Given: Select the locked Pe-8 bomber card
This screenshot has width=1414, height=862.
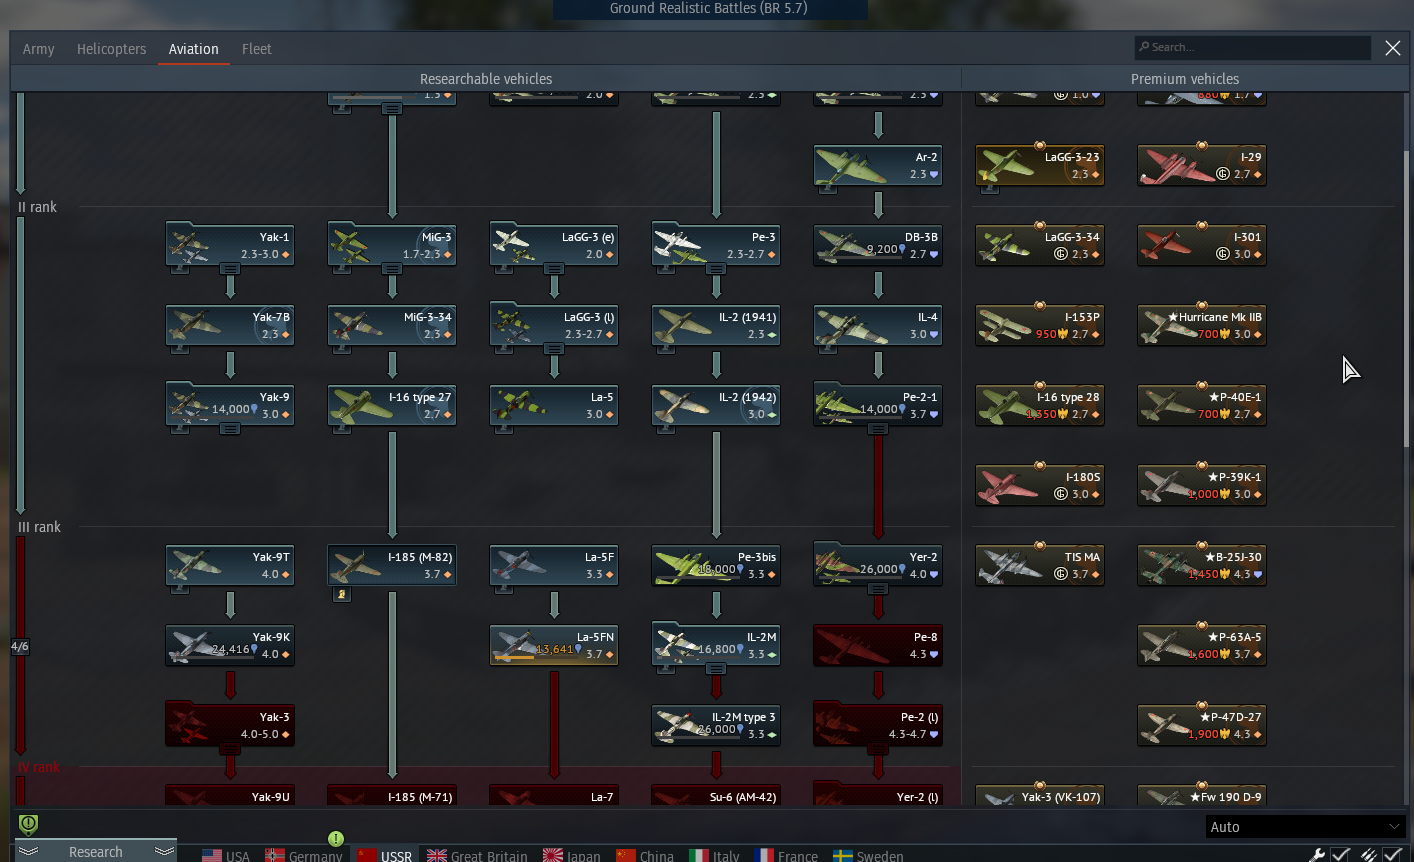Looking at the screenshot, I should click(x=878, y=645).
